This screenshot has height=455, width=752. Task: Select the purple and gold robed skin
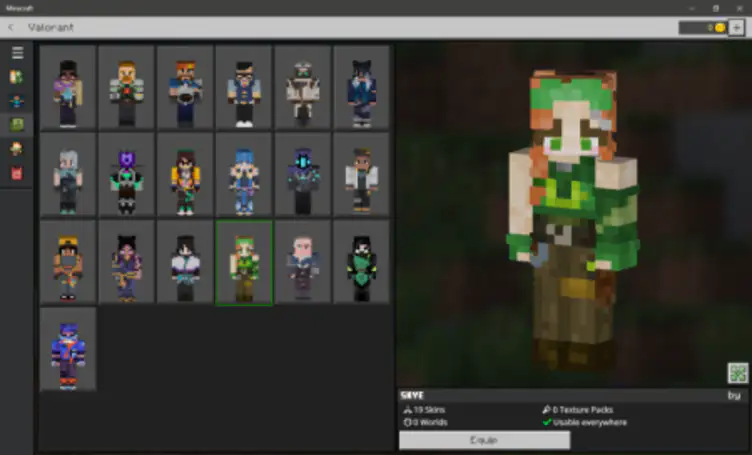click(127, 262)
